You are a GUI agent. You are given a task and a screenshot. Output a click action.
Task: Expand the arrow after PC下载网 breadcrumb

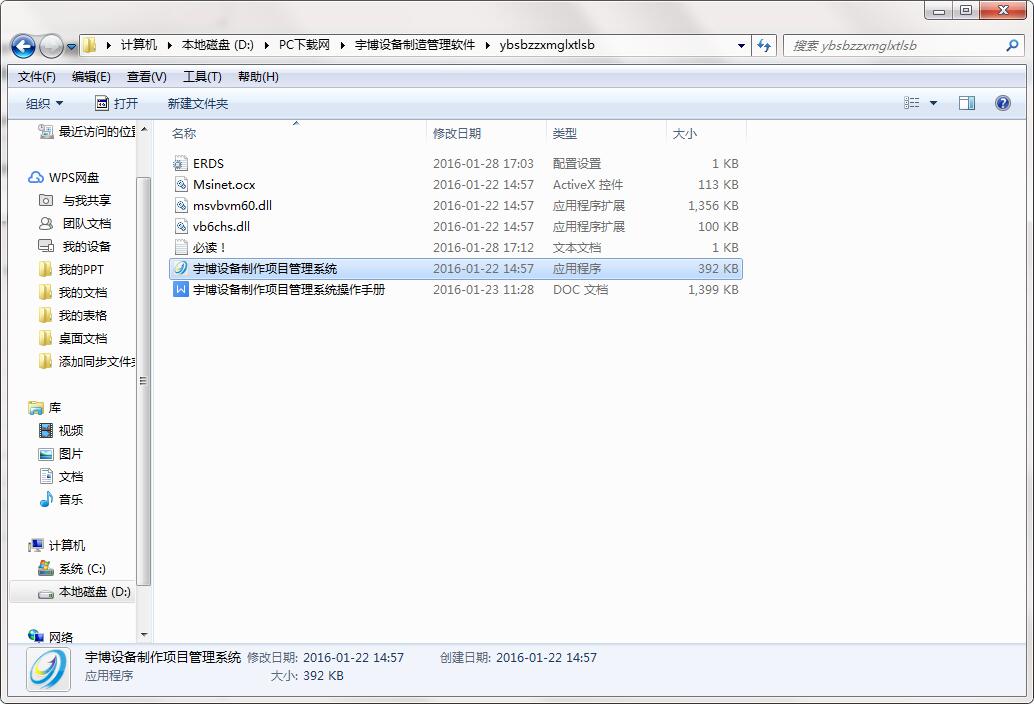[x=343, y=45]
